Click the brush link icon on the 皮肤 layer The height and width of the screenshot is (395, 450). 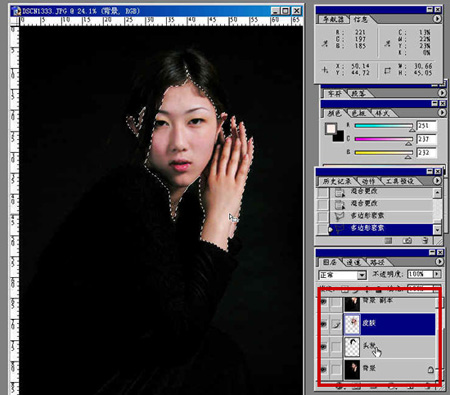[336, 324]
